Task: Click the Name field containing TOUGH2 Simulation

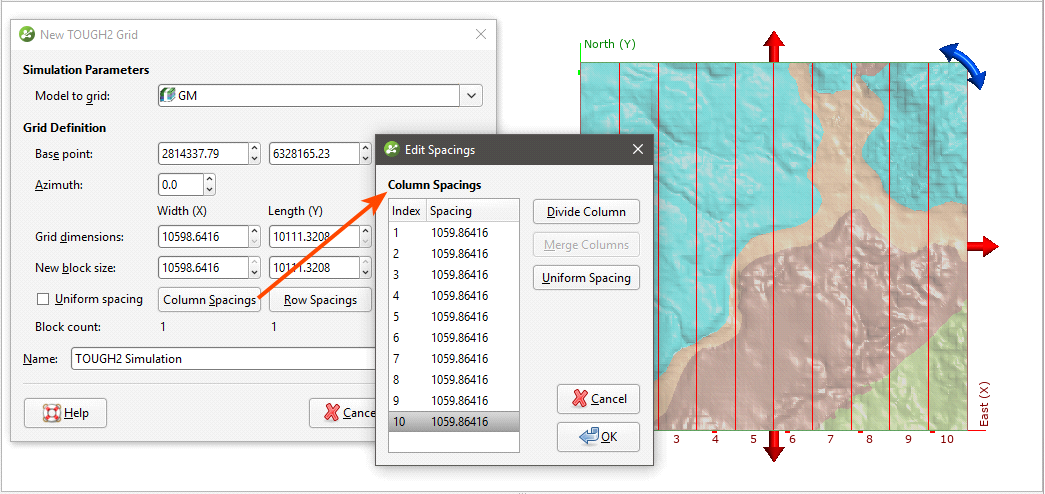Action: pos(220,359)
